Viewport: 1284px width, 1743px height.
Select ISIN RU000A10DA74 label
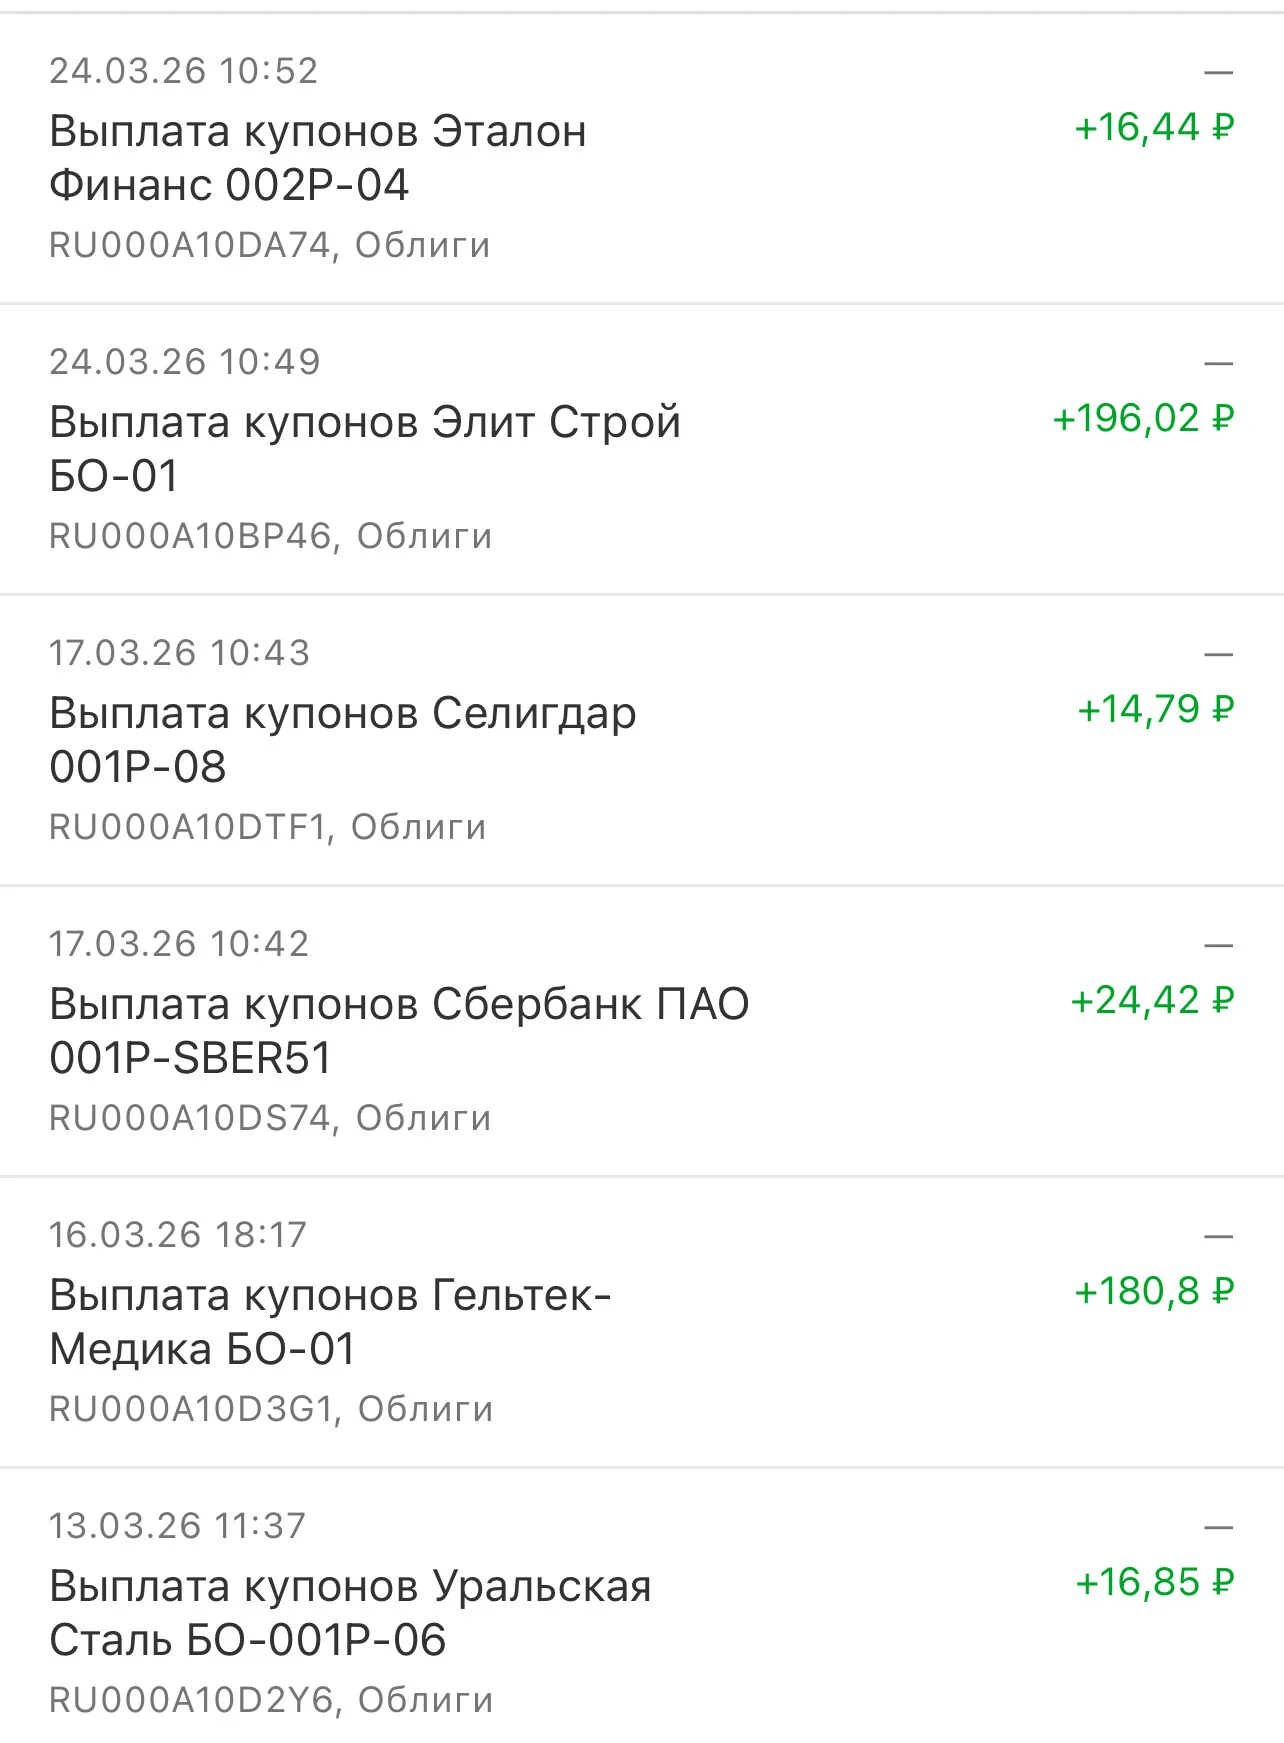pos(190,245)
